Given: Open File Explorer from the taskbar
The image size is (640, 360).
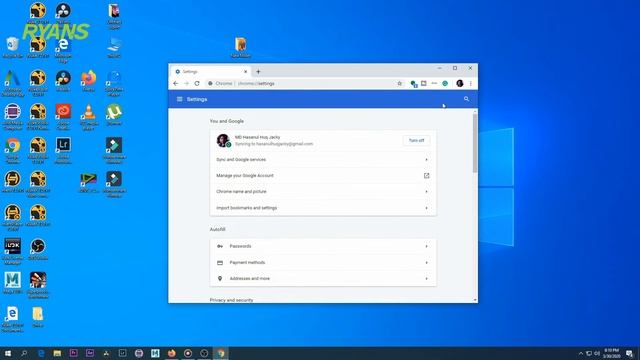Looking at the screenshot, I should click(57, 353).
